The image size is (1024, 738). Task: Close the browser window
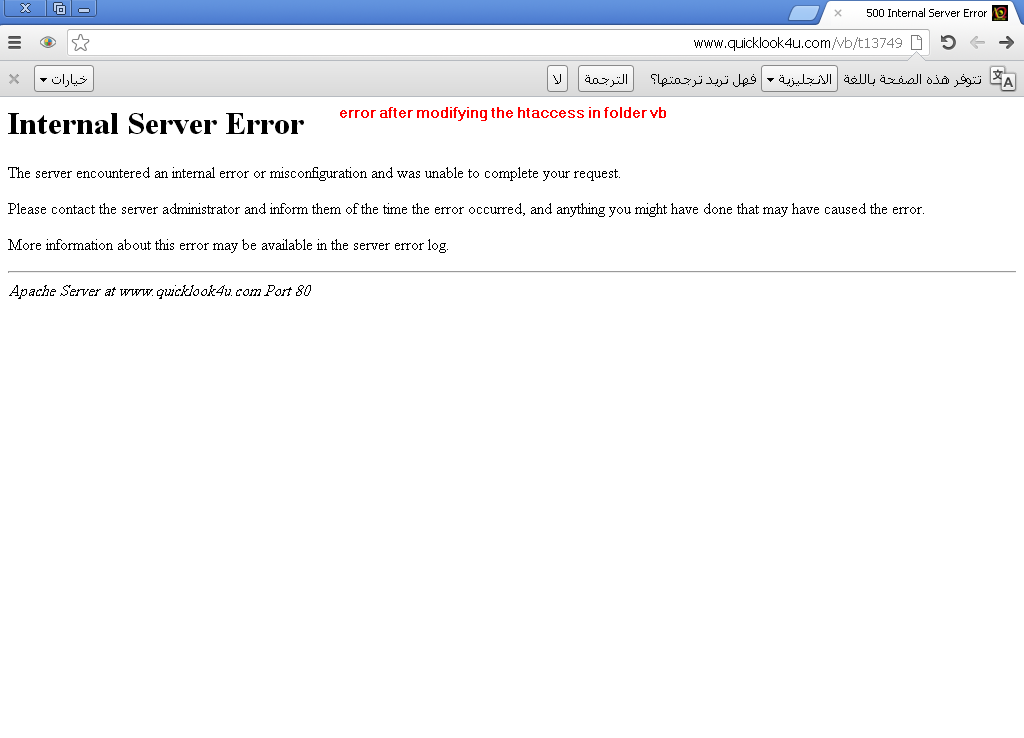[25, 8]
